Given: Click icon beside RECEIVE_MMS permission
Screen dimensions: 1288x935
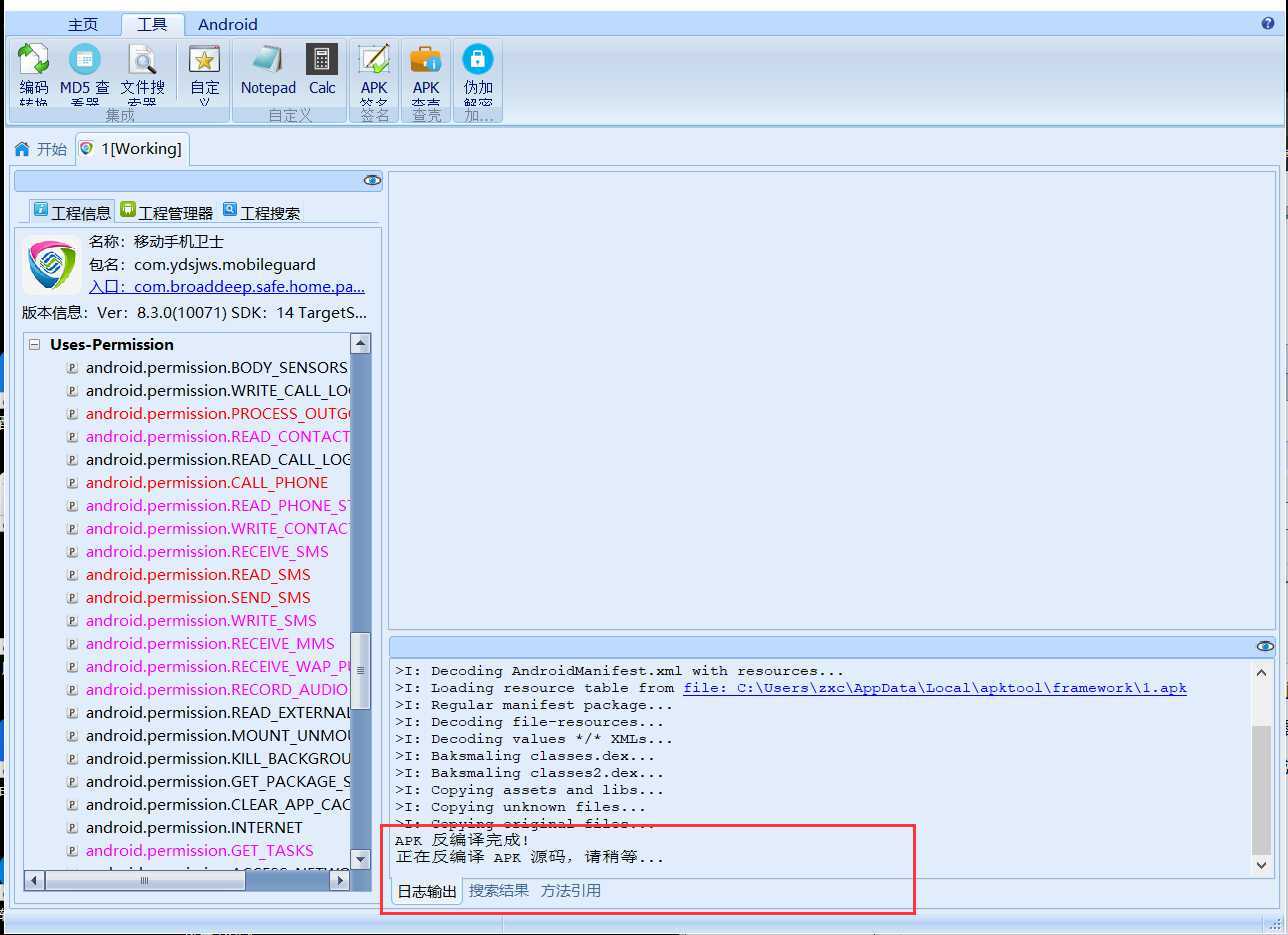Looking at the screenshot, I should 72,644.
